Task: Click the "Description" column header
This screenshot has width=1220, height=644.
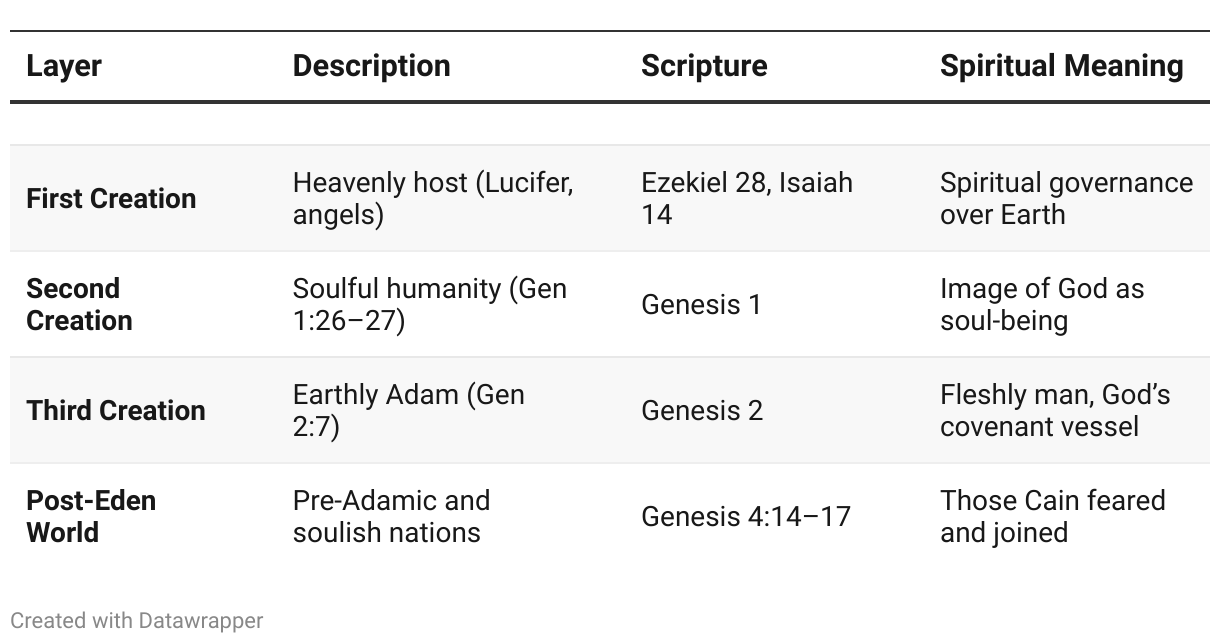Action: point(371,66)
